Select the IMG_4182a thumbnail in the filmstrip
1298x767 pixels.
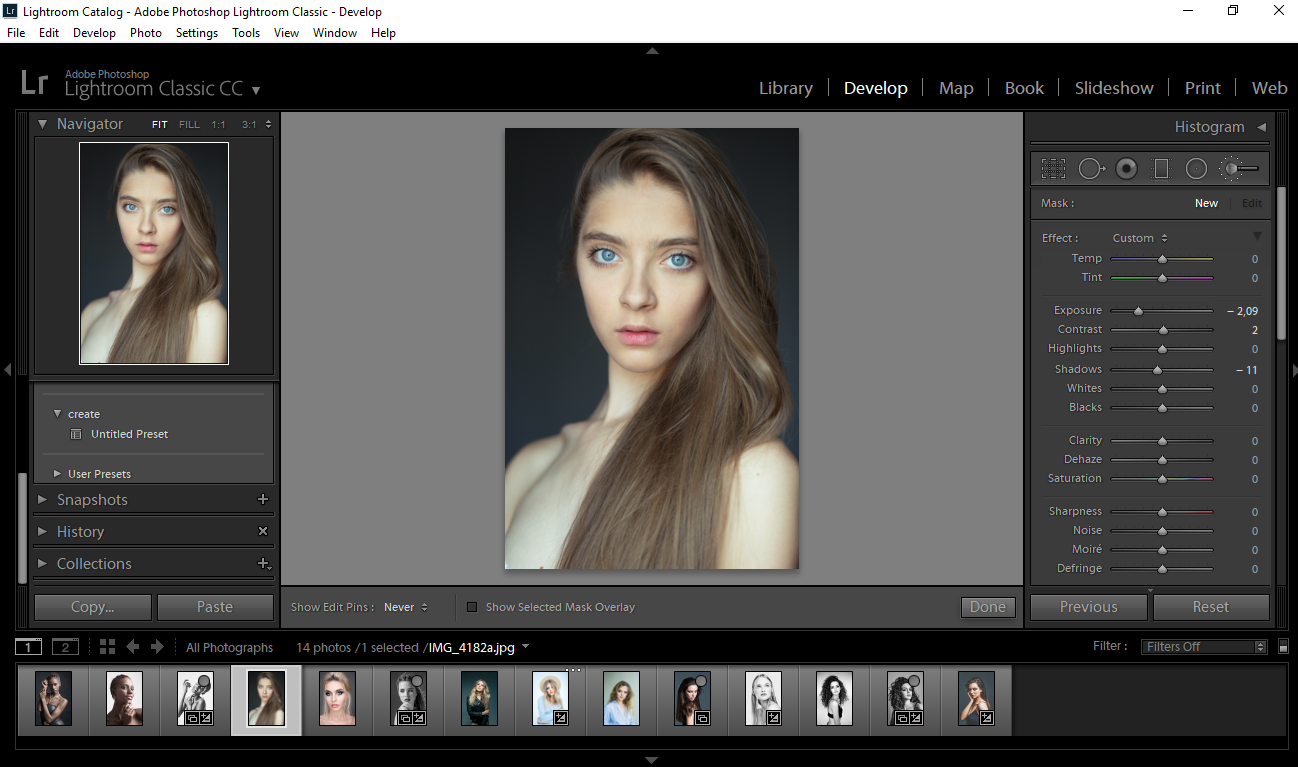pyautogui.click(x=265, y=699)
